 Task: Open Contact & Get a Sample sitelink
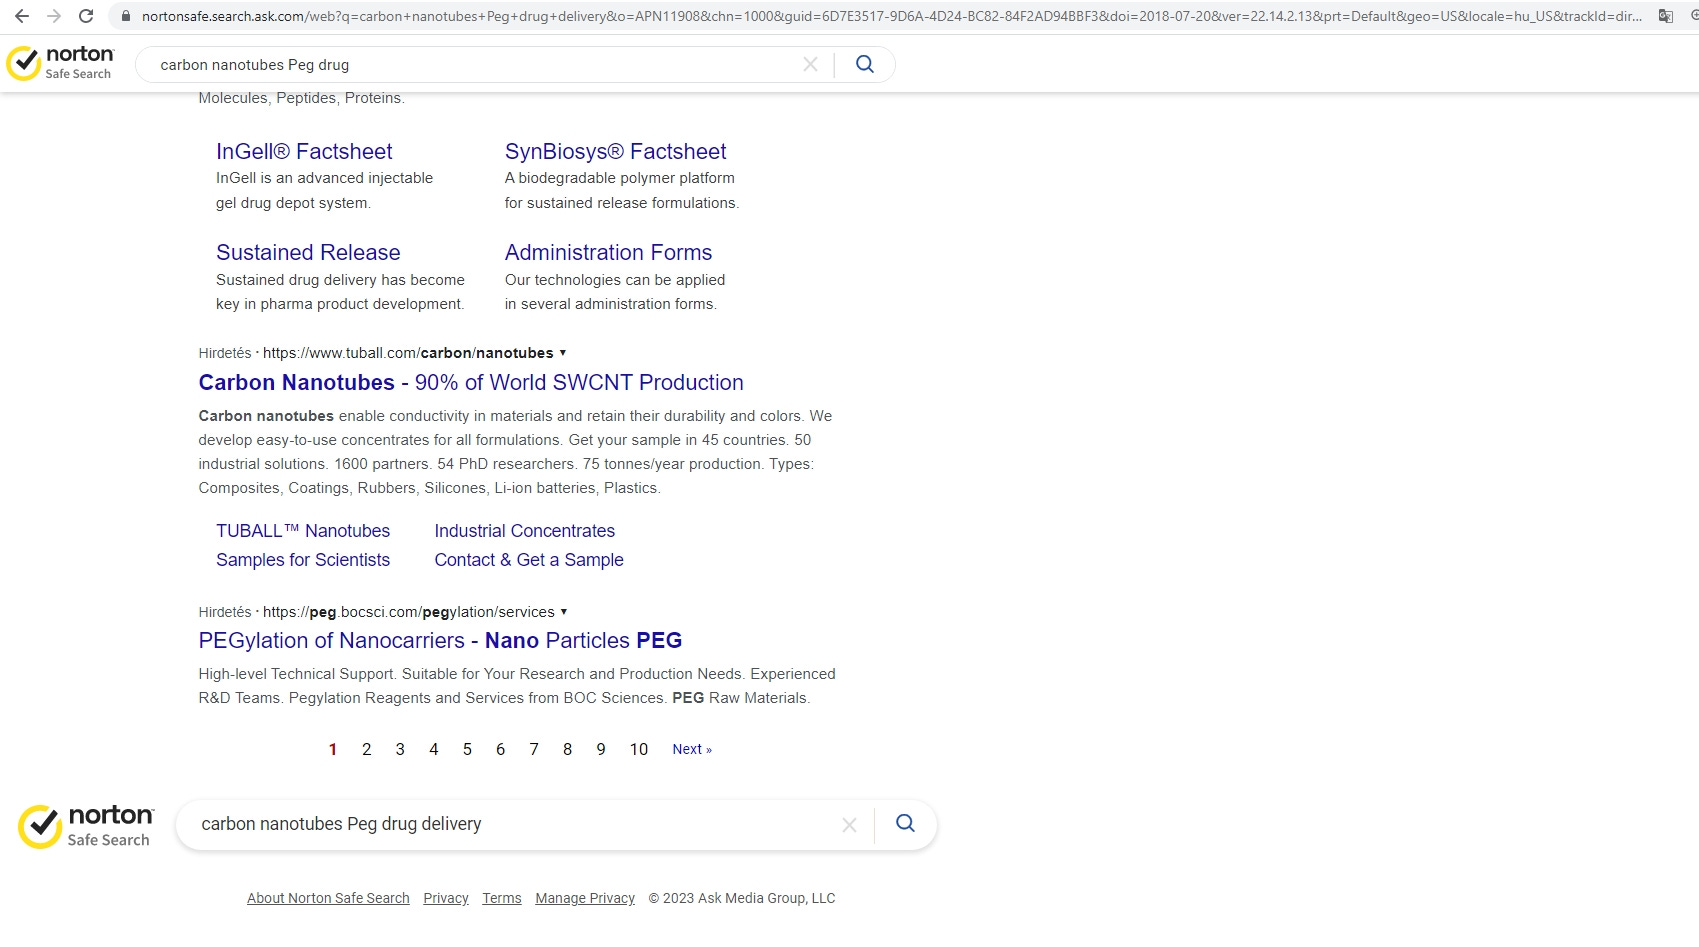[529, 560]
